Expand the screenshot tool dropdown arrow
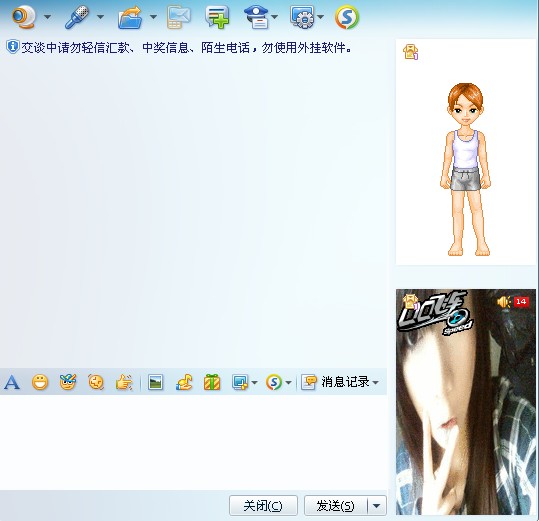Image resolution: width=539 pixels, height=521 pixels. tap(254, 383)
